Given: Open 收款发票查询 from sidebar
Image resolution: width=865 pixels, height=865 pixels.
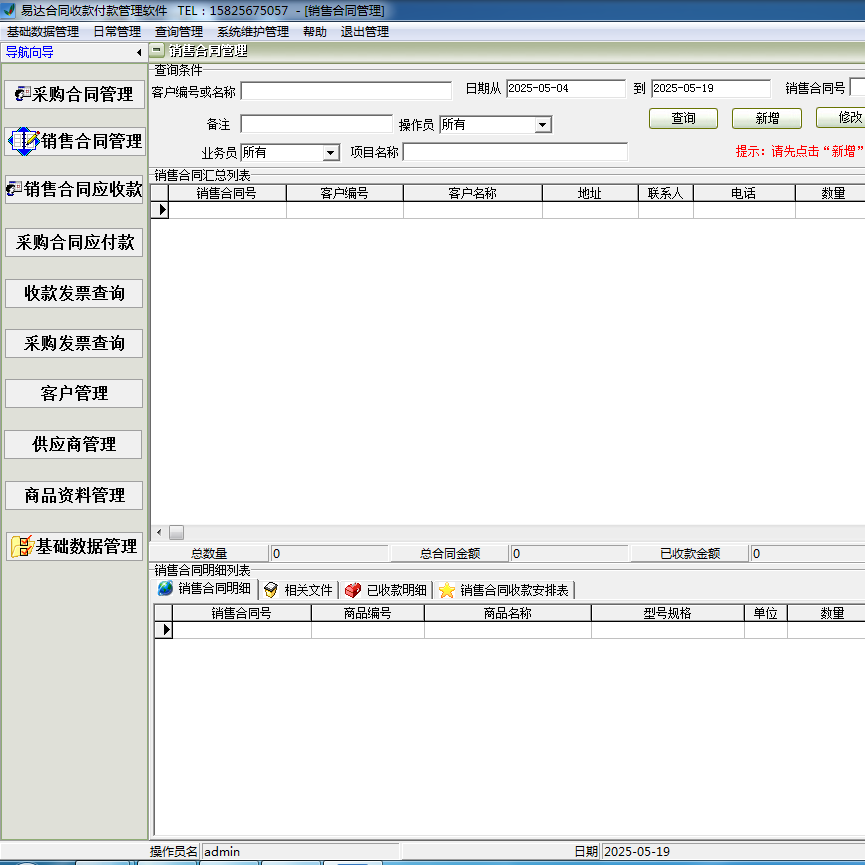Looking at the screenshot, I should [x=74, y=293].
